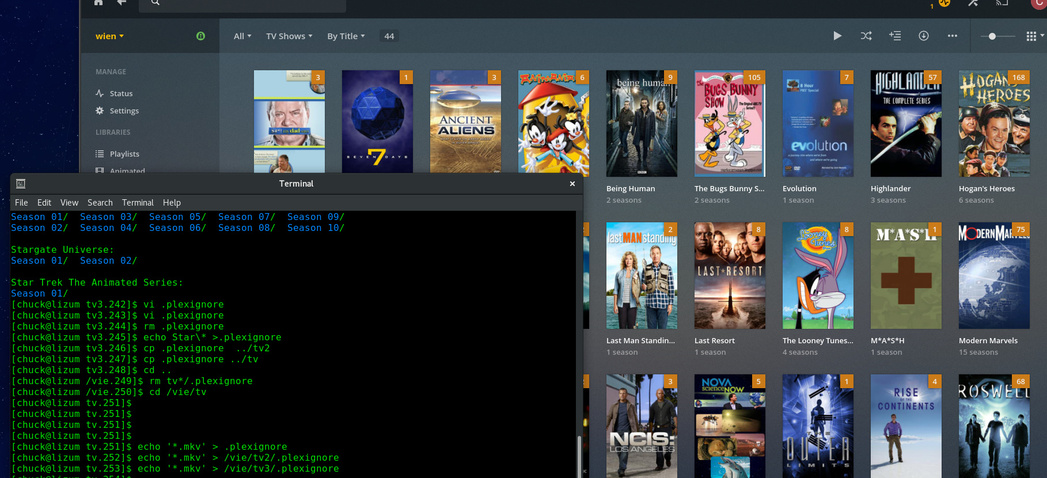Open The Looney Tunes poster
1047x478 pixels.
coord(818,276)
